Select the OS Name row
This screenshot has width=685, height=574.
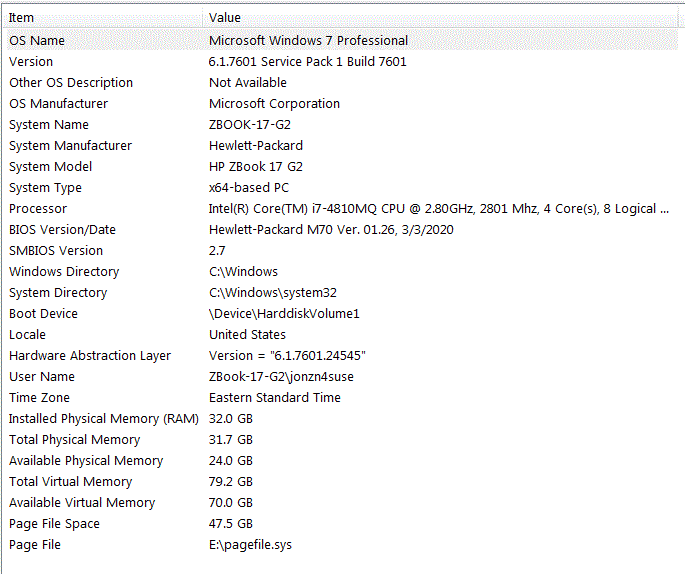click(x=341, y=40)
